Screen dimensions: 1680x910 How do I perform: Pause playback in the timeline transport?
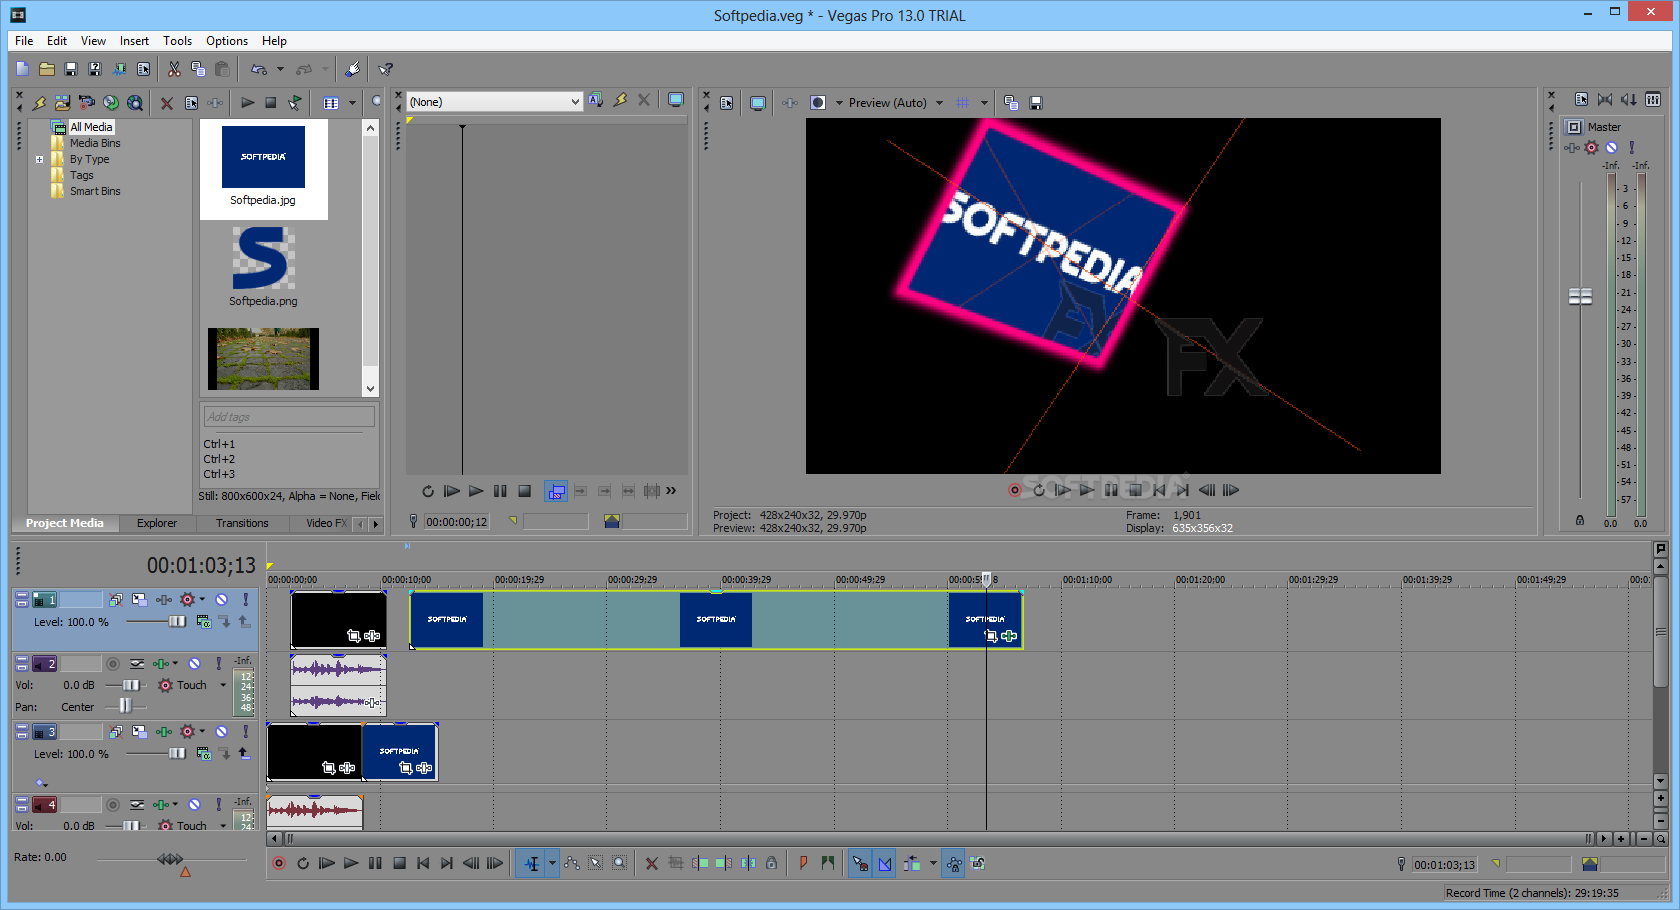coord(375,863)
